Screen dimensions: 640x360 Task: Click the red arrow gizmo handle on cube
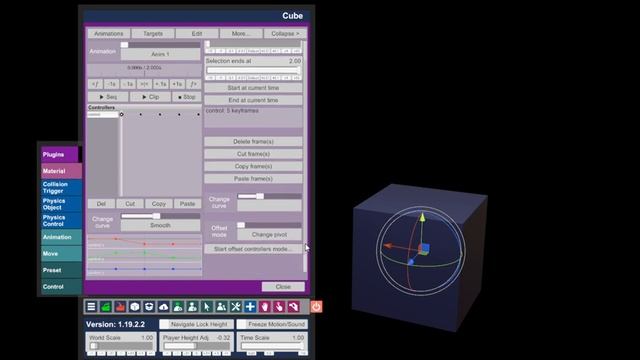(388, 246)
